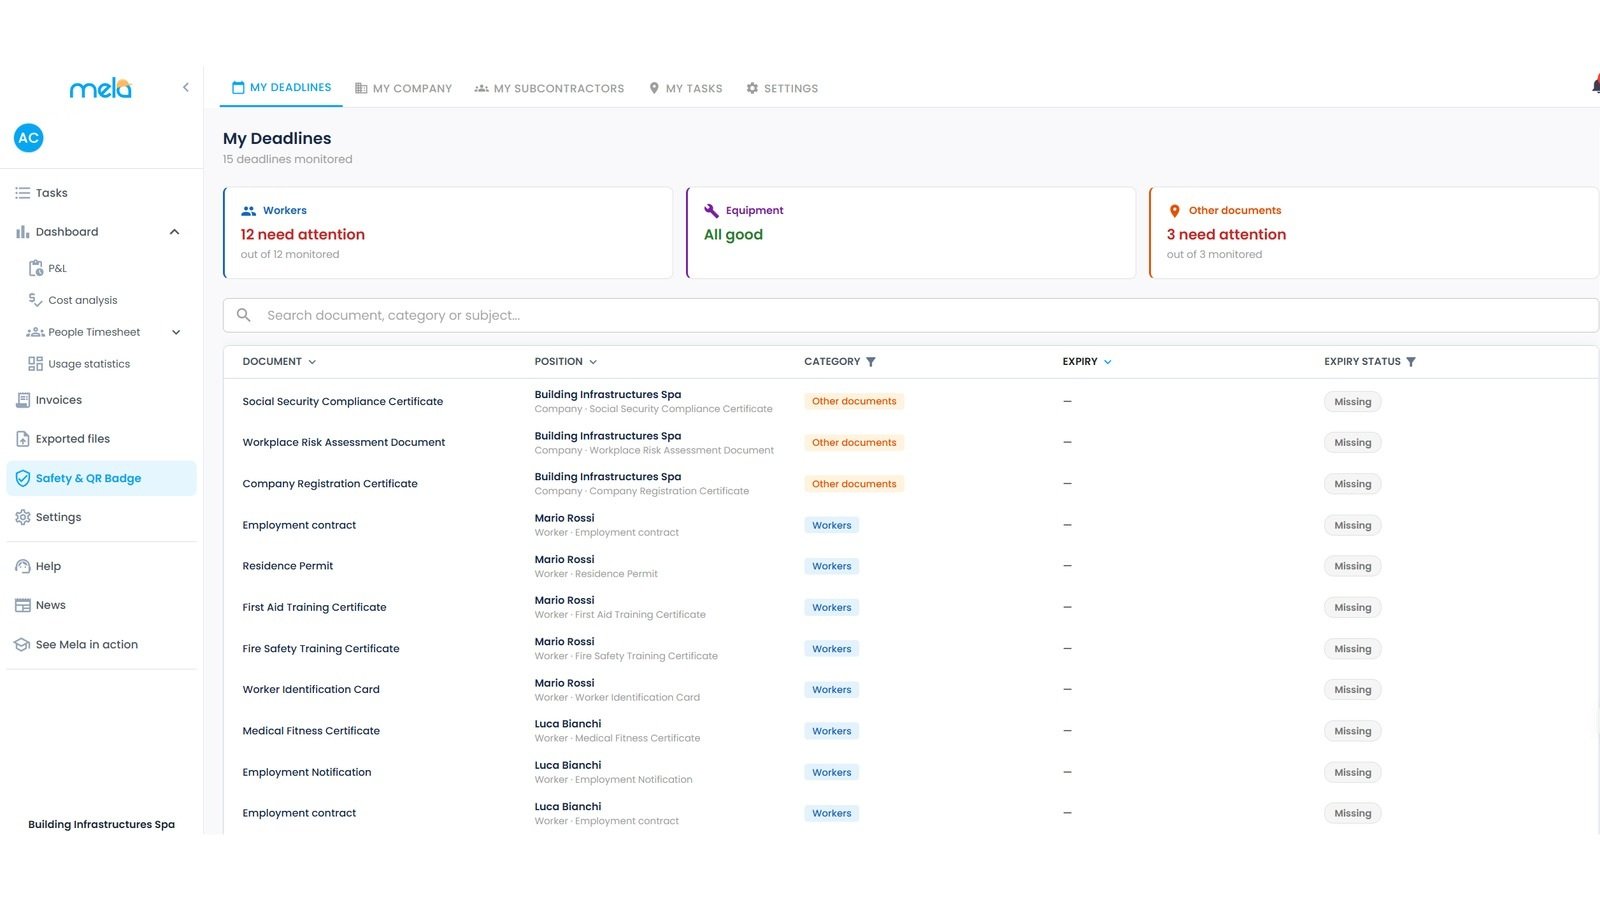Click Missing status for Residence Permit
The image size is (1600, 900).
pos(1352,566)
